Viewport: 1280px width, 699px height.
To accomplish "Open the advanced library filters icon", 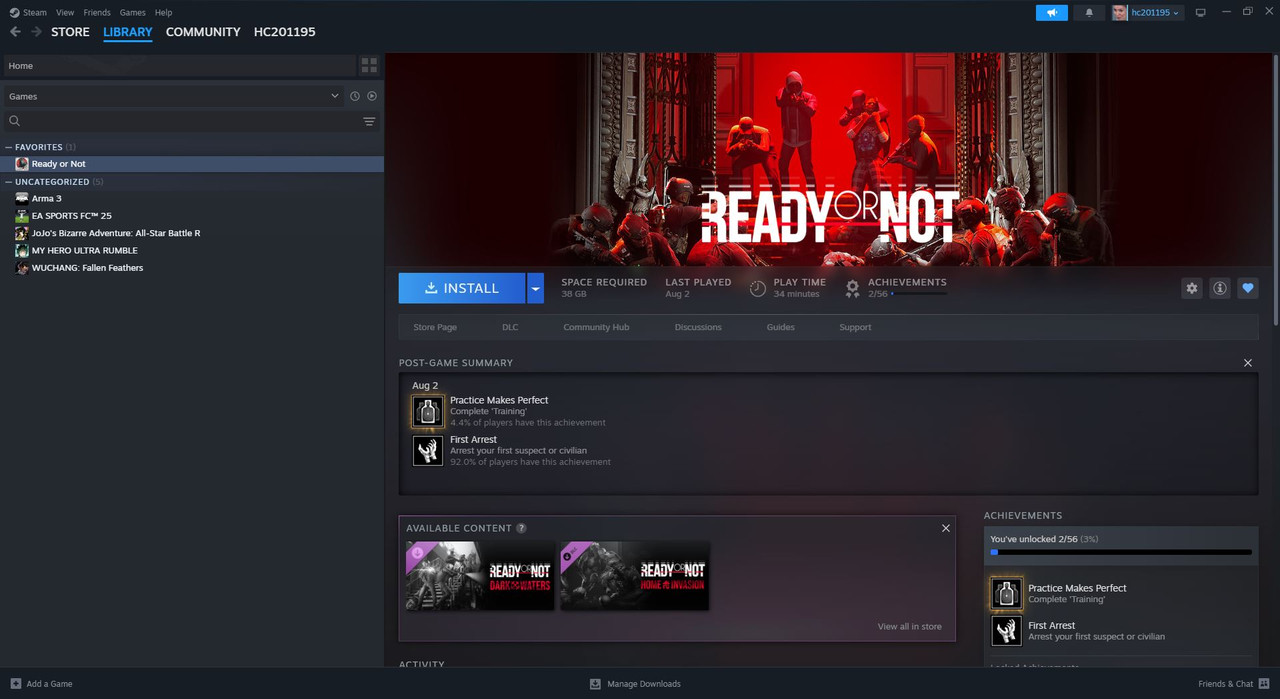I will (369, 121).
